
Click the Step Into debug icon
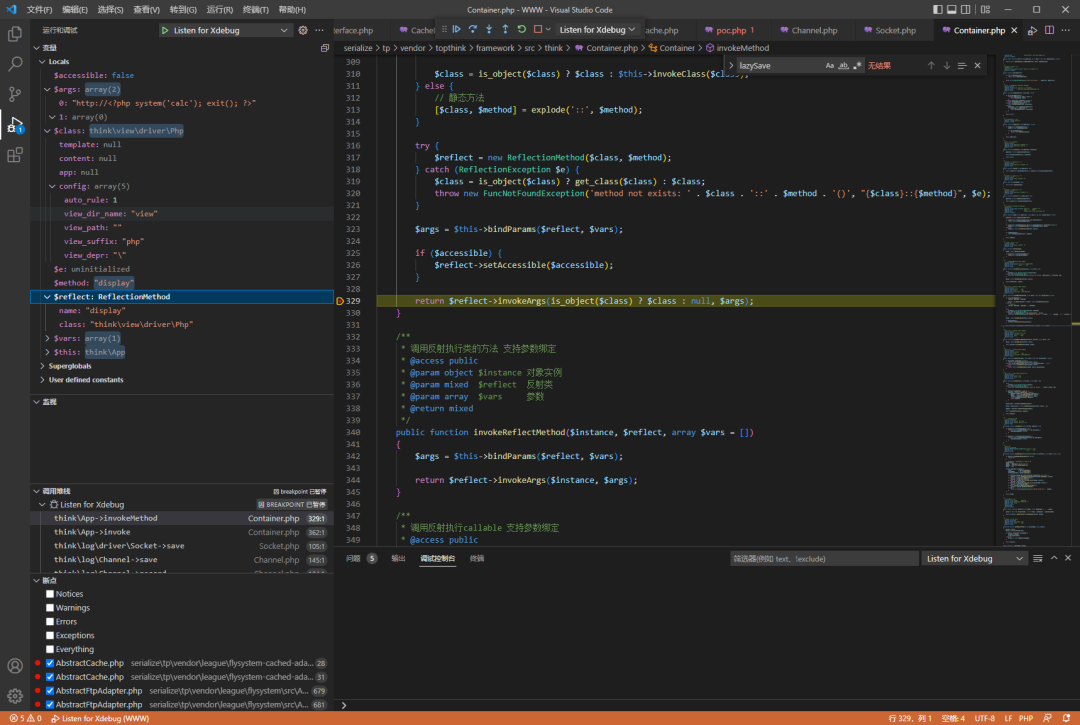coord(488,30)
